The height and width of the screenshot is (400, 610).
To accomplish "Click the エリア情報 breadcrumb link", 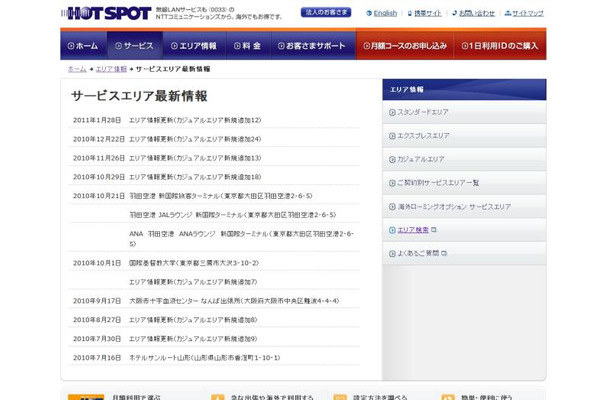I will (x=111, y=69).
